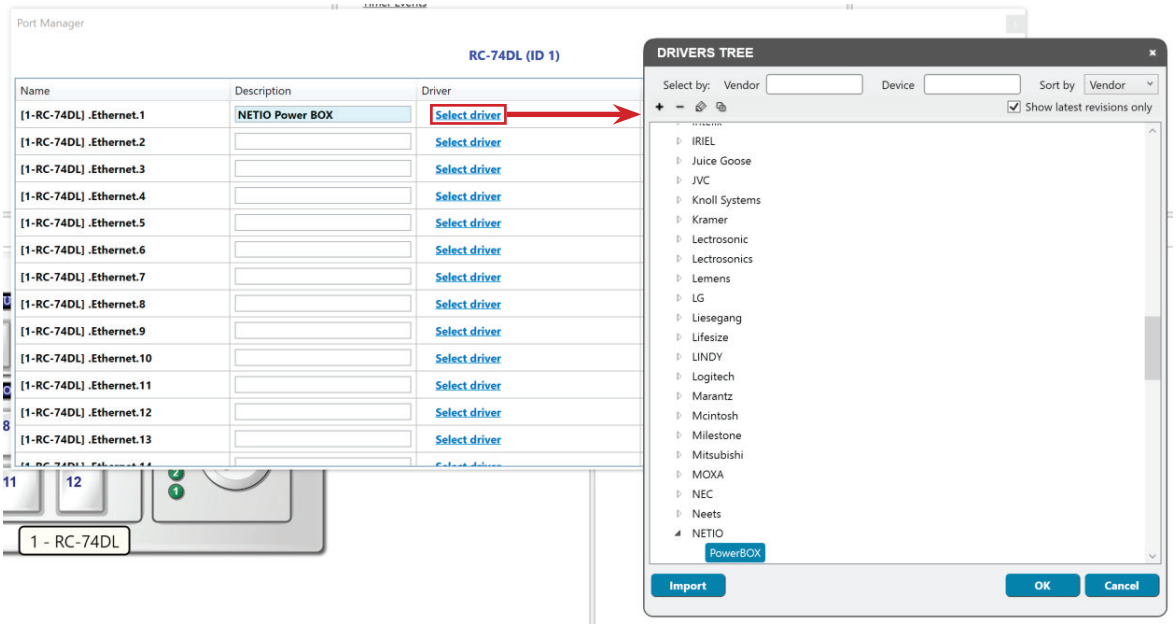The height and width of the screenshot is (626, 1176).
Task: Click Select driver for Ethernet.13
Action: [468, 439]
